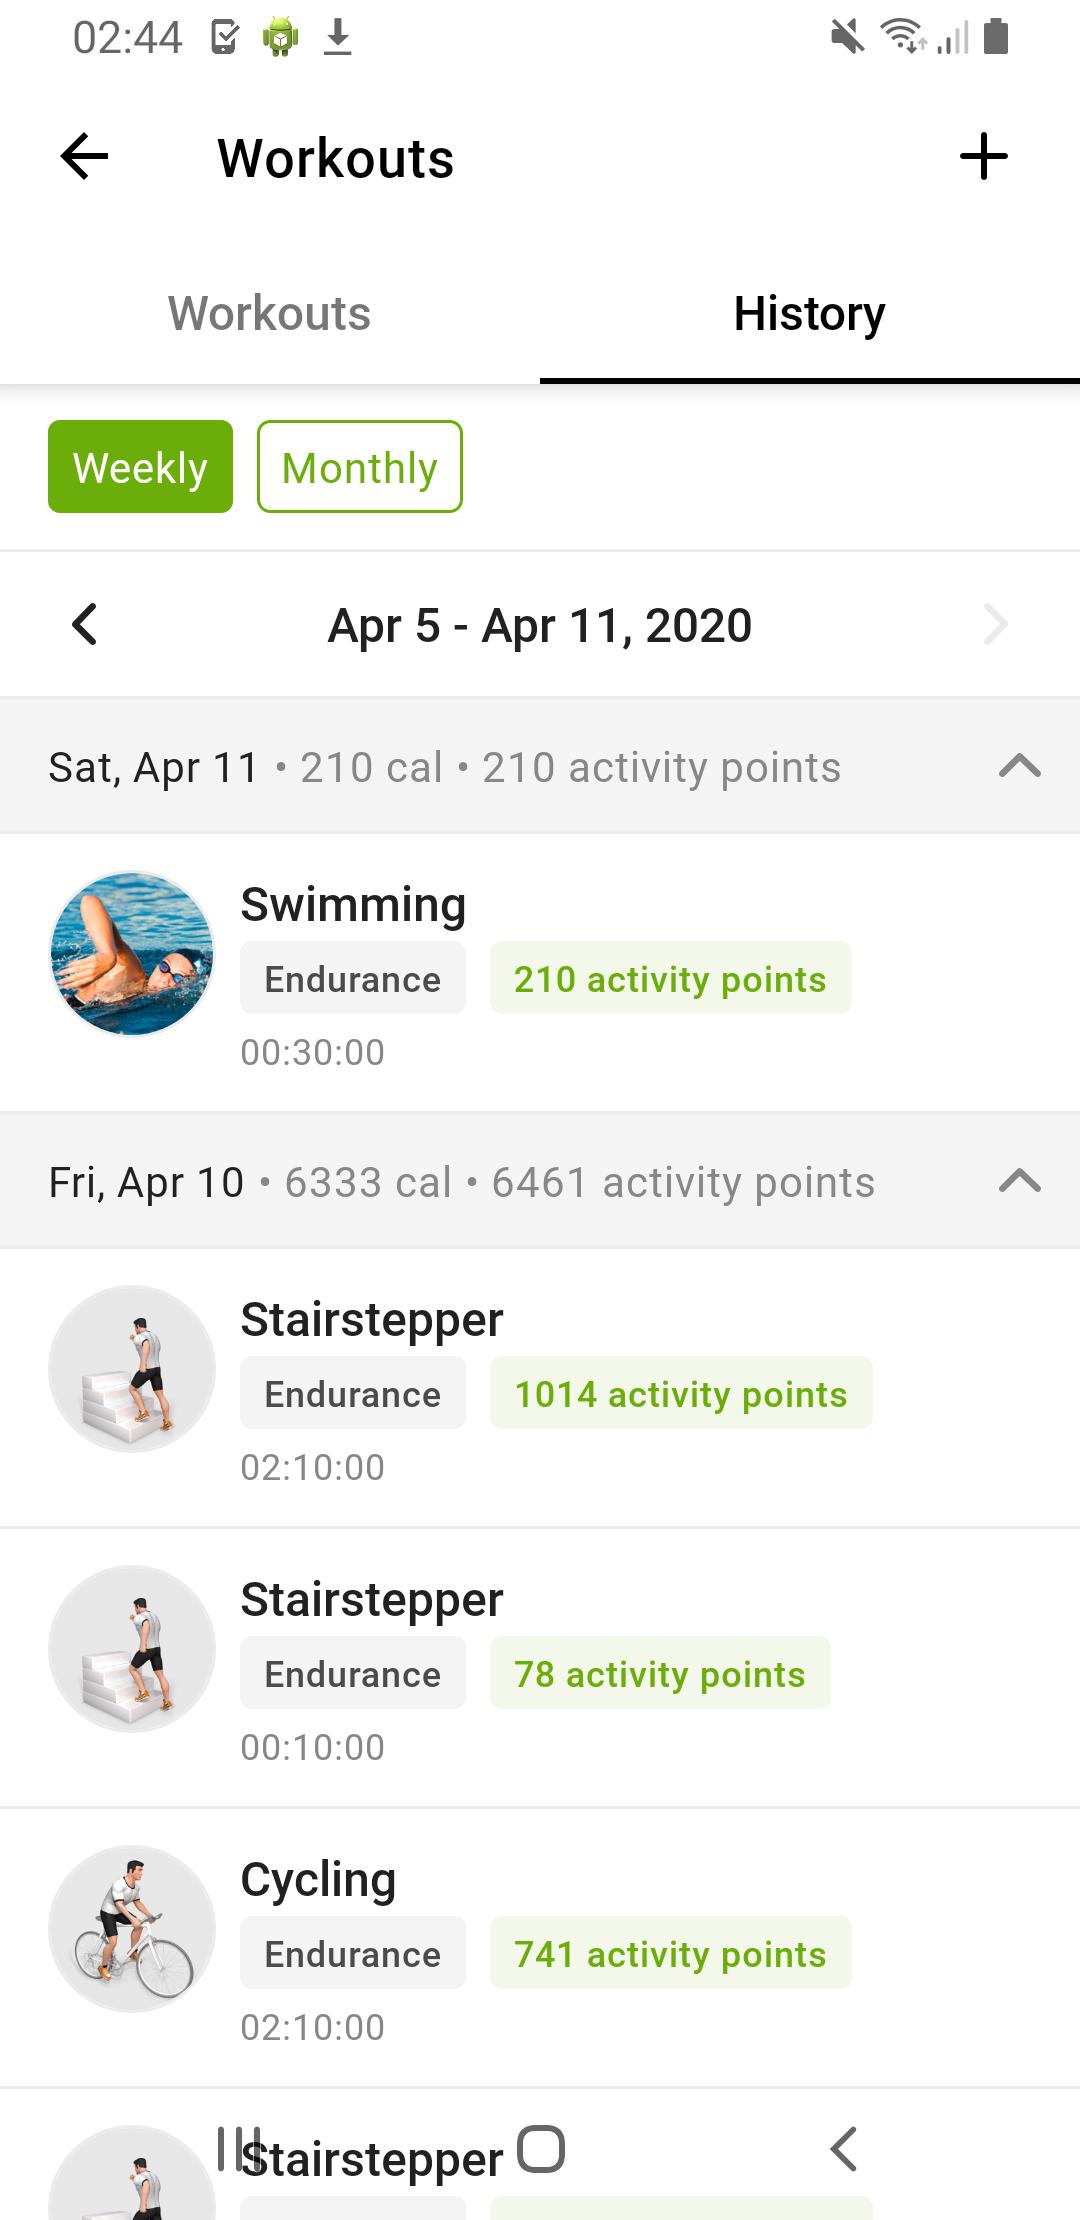Tap the back arrow beside Workouts title
This screenshot has width=1080, height=2220.
tap(84, 157)
